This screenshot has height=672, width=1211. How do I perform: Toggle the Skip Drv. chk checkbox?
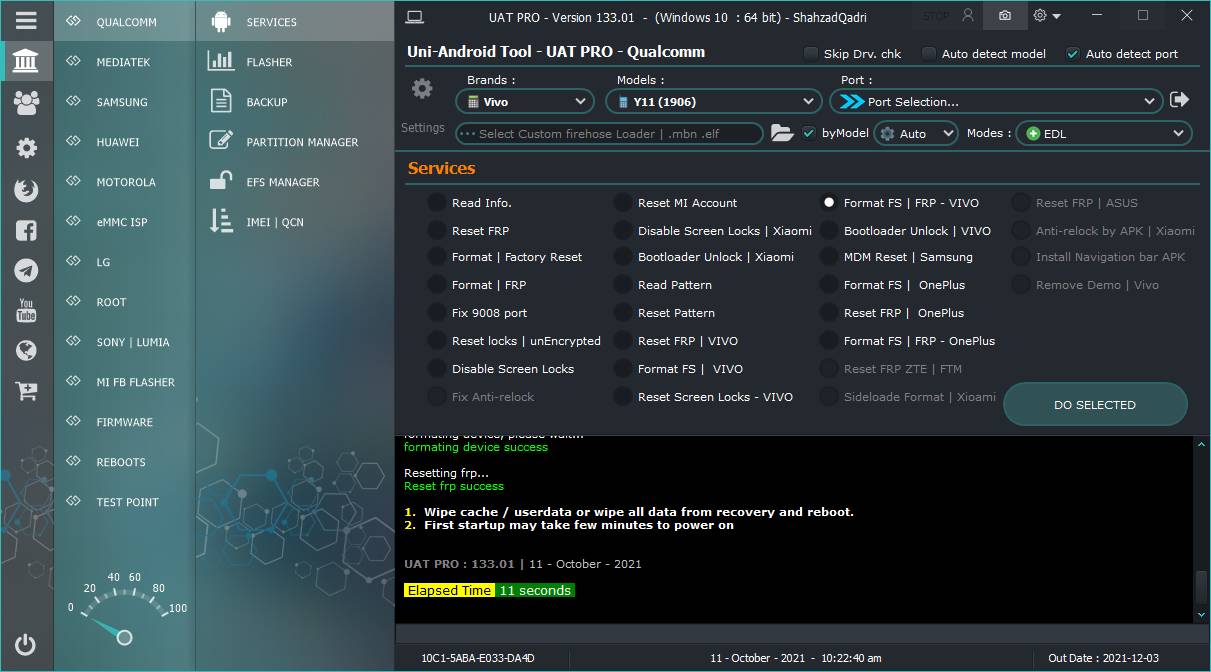pyautogui.click(x=811, y=54)
